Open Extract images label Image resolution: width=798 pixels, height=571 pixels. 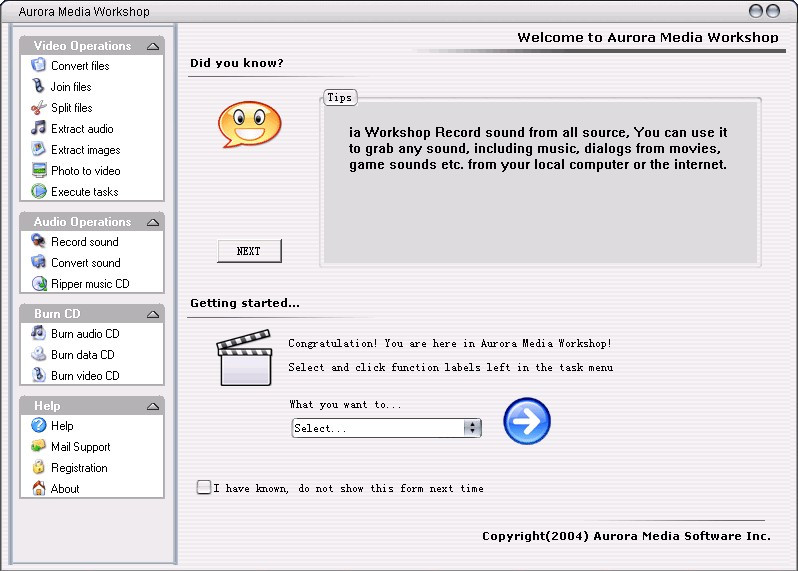click(86, 150)
